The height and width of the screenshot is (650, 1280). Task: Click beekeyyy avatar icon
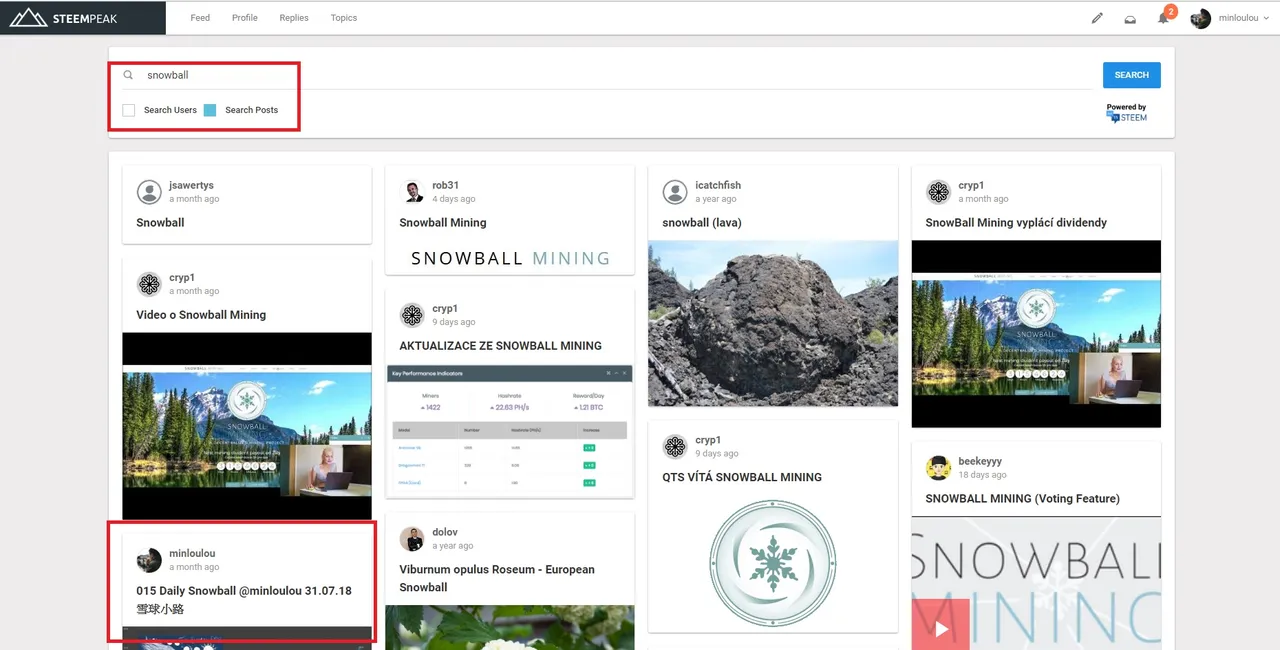(938, 468)
